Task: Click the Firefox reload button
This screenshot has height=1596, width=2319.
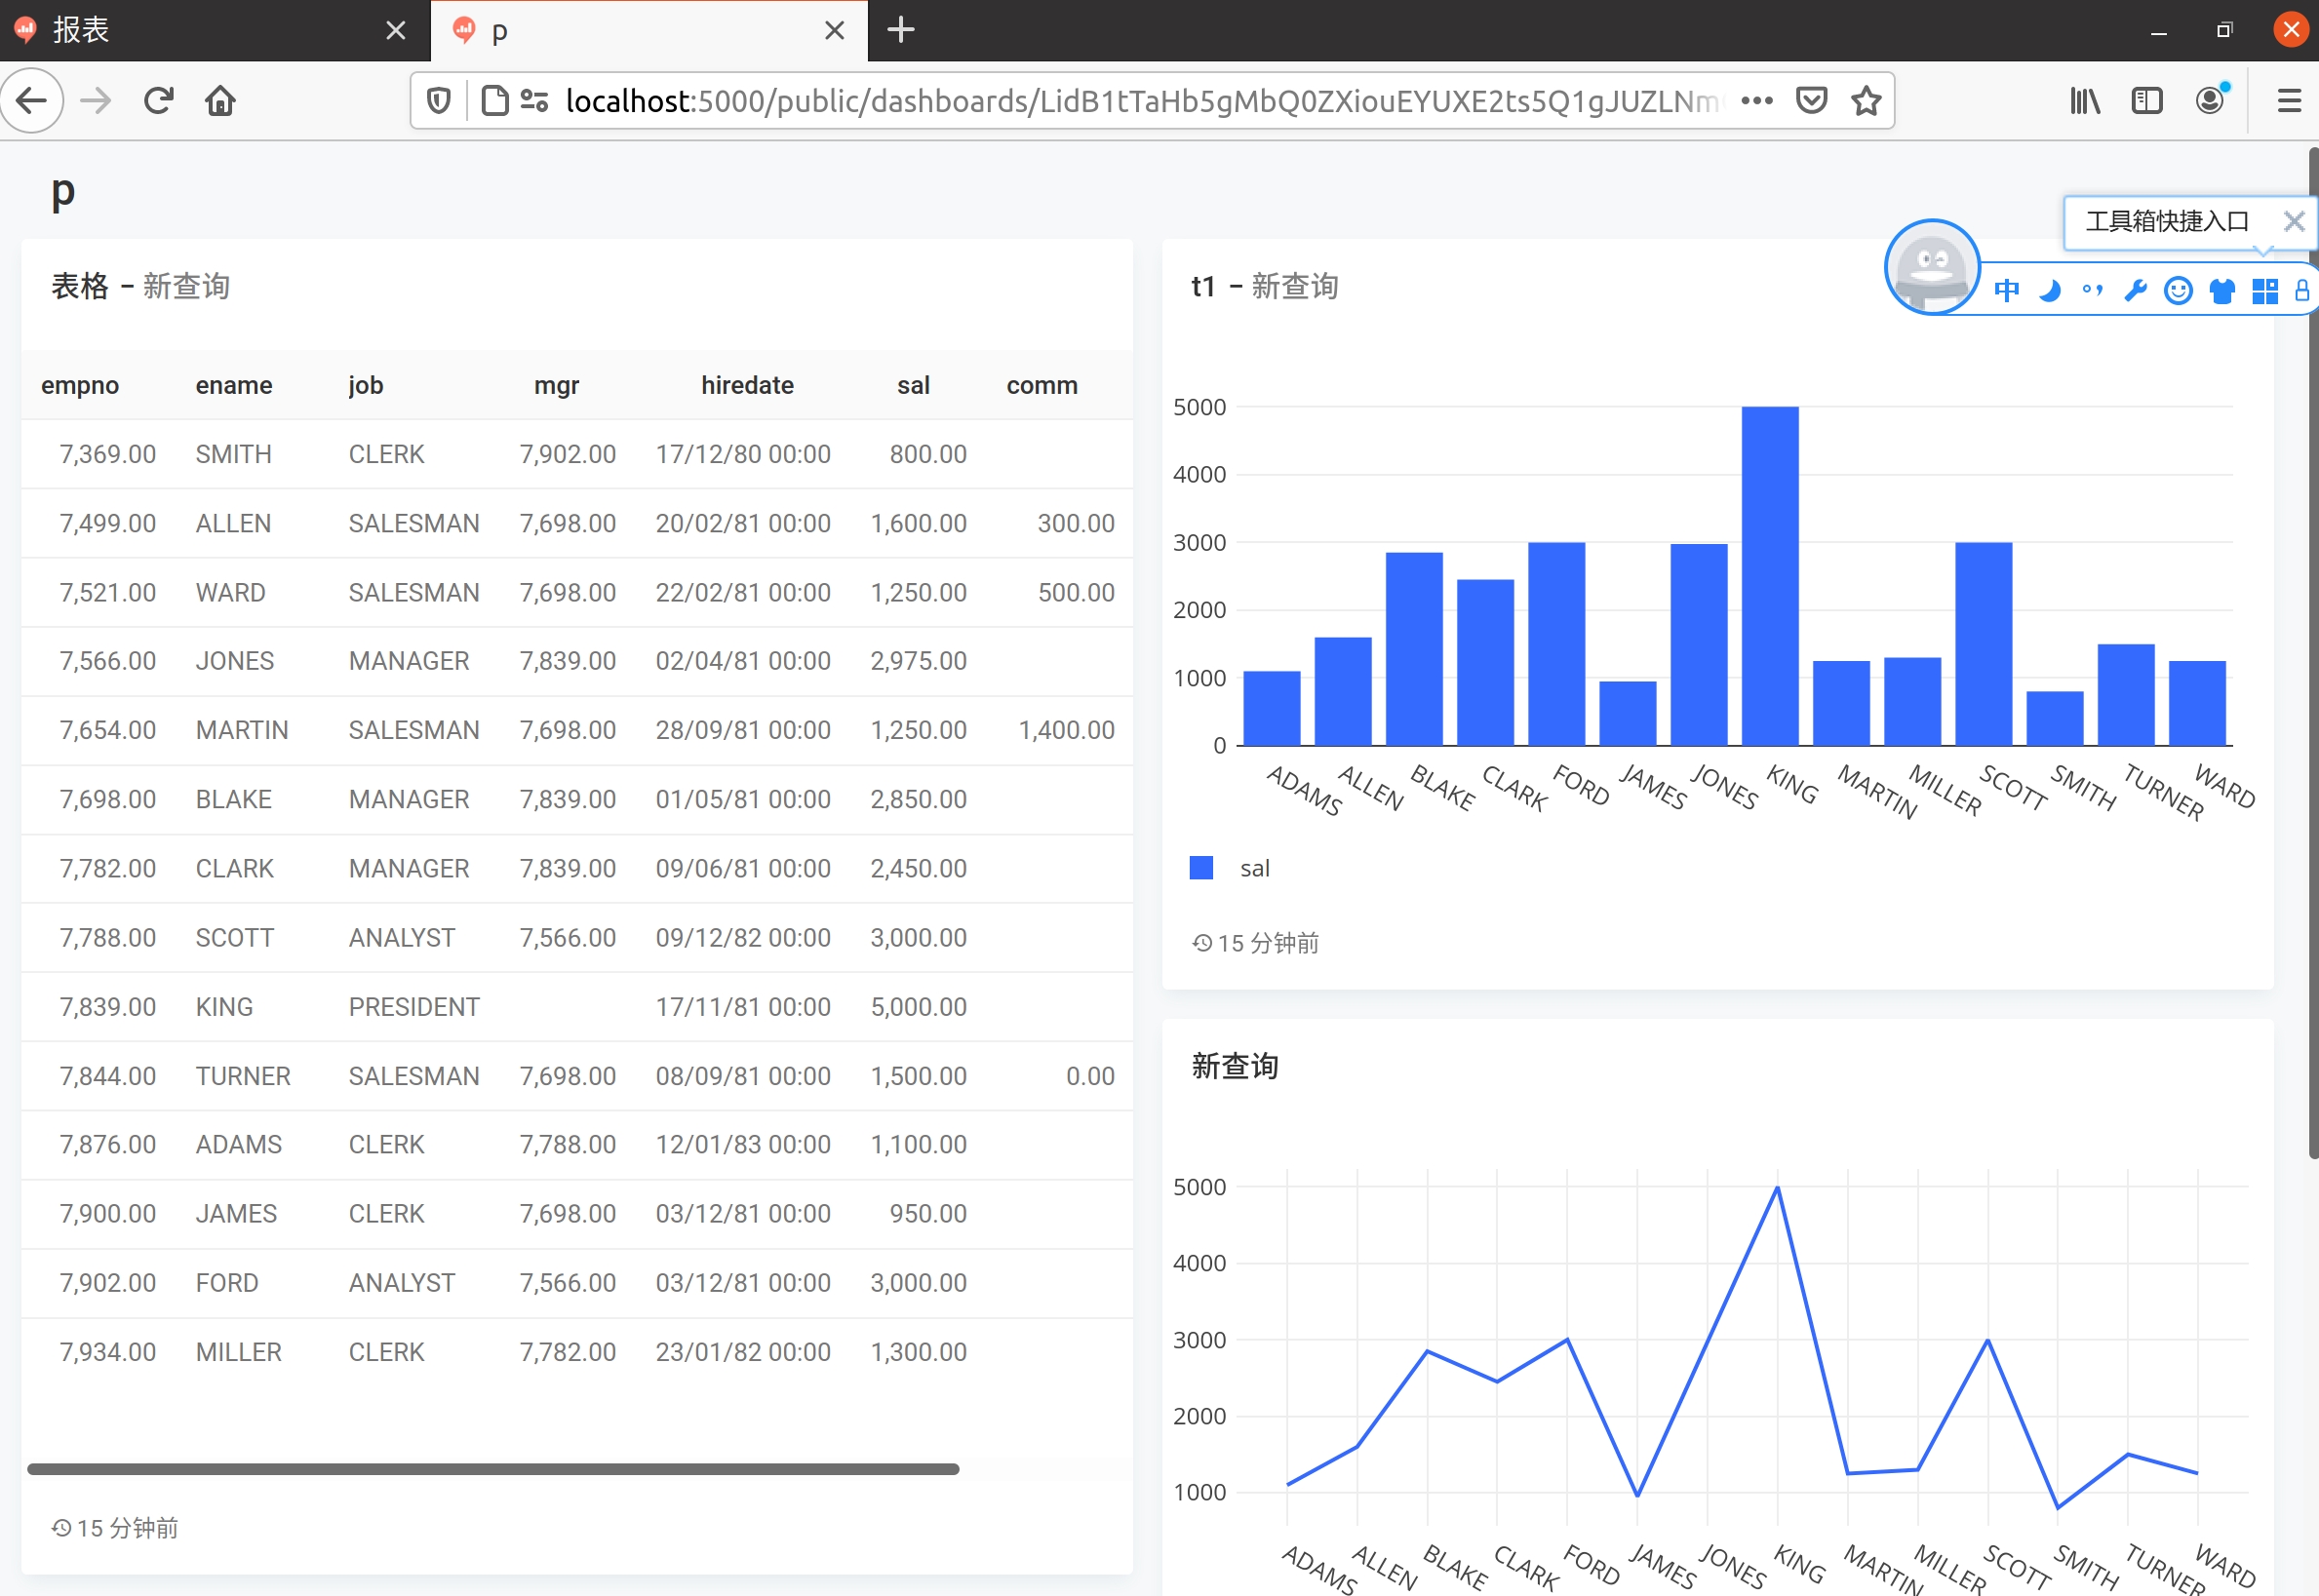Action: (158, 100)
